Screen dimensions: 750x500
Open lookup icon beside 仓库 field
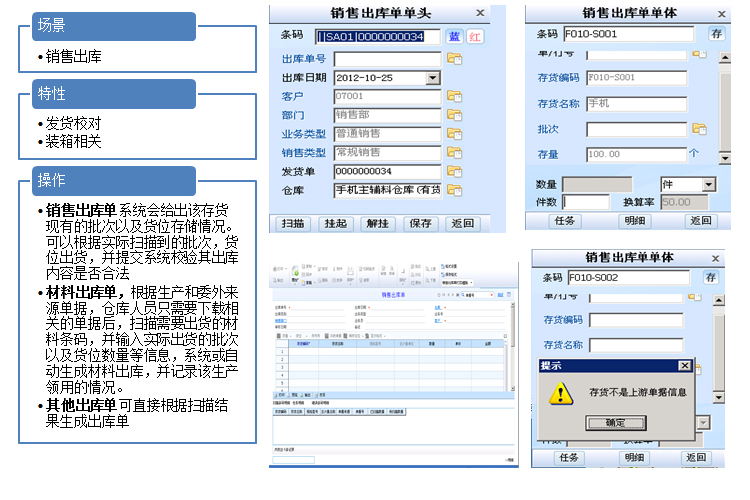pyautogui.click(x=454, y=190)
